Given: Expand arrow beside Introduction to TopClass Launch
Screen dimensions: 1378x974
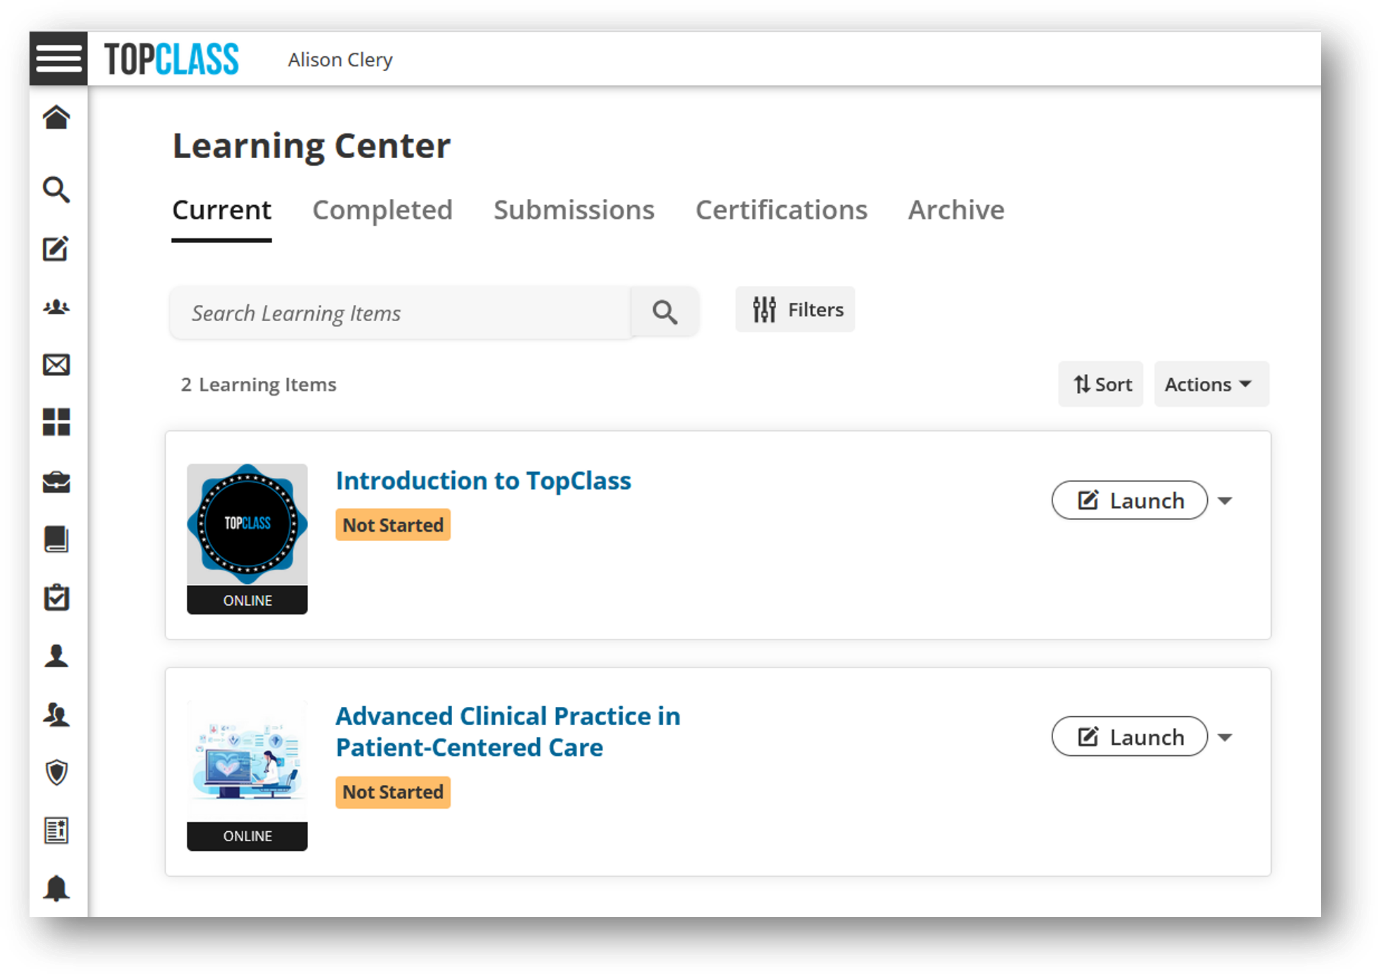Looking at the screenshot, I should [x=1226, y=501].
